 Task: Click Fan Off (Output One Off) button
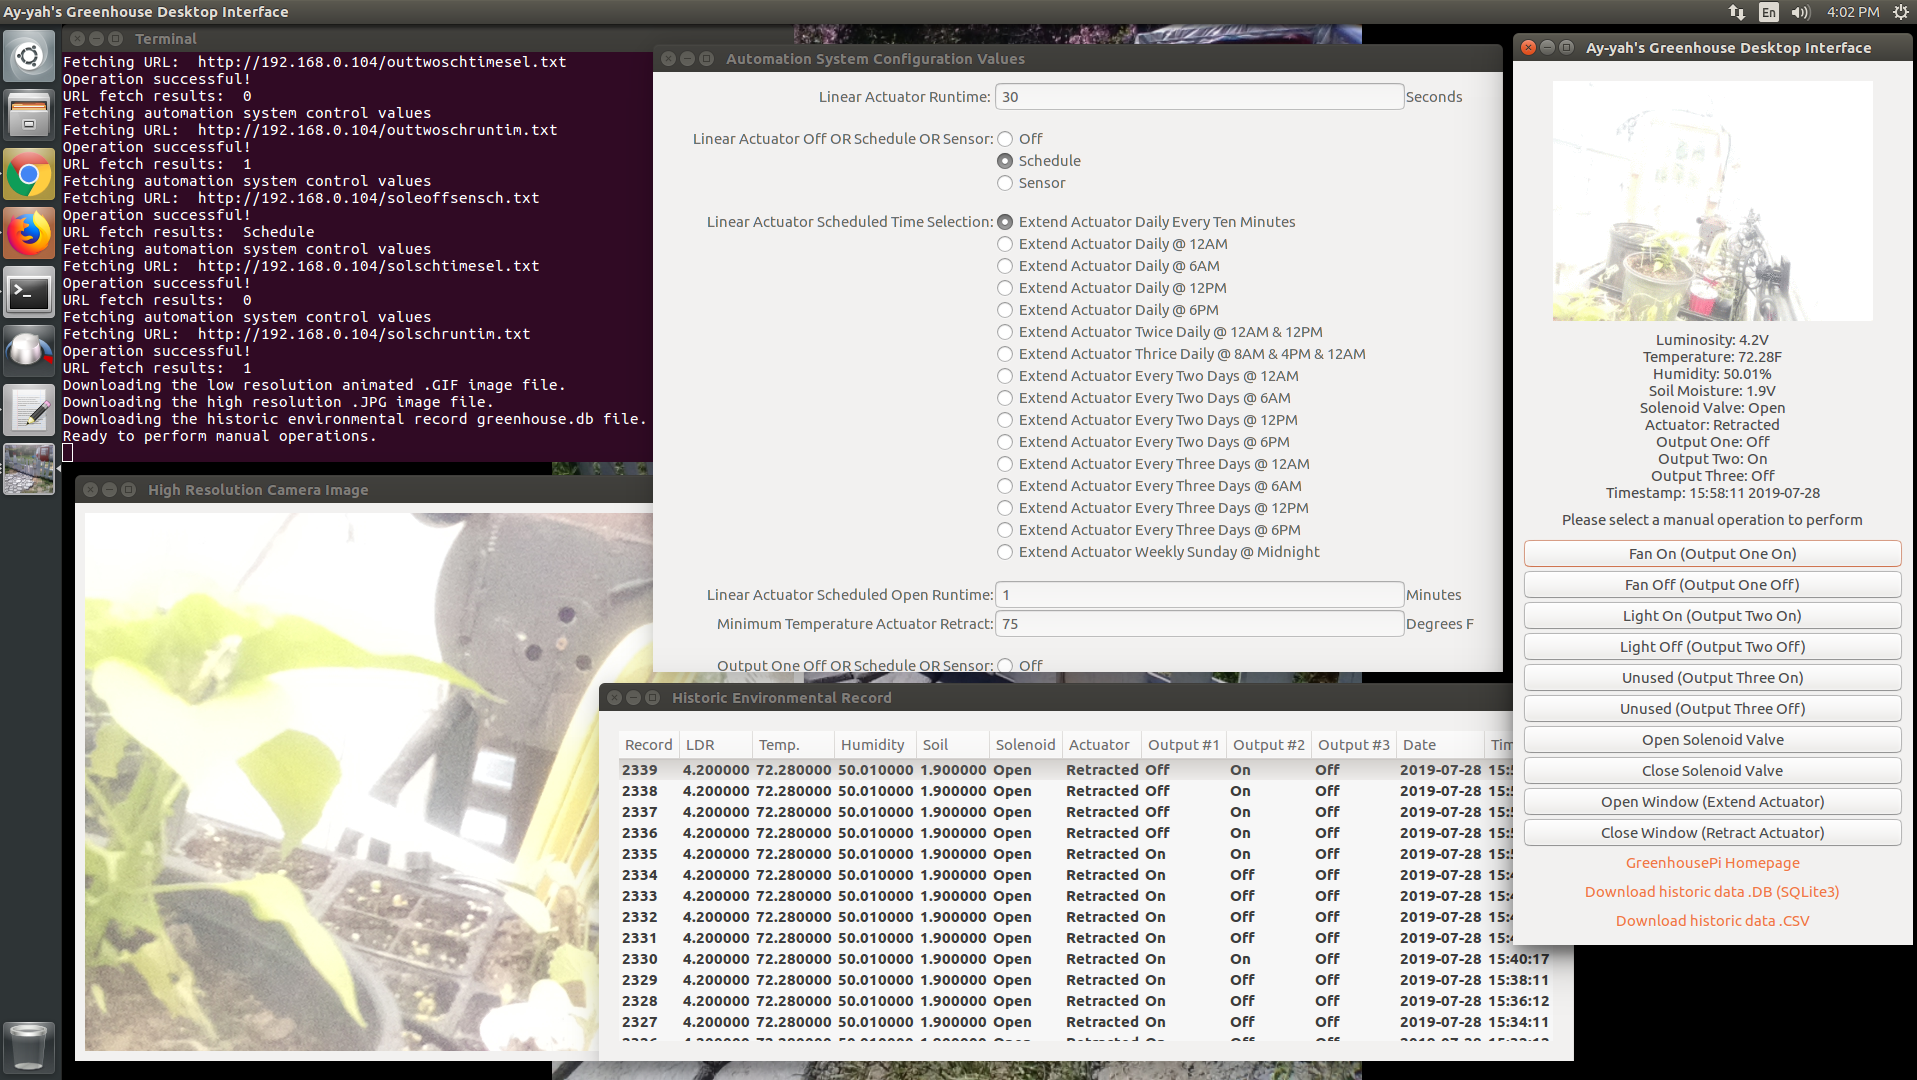point(1712,585)
